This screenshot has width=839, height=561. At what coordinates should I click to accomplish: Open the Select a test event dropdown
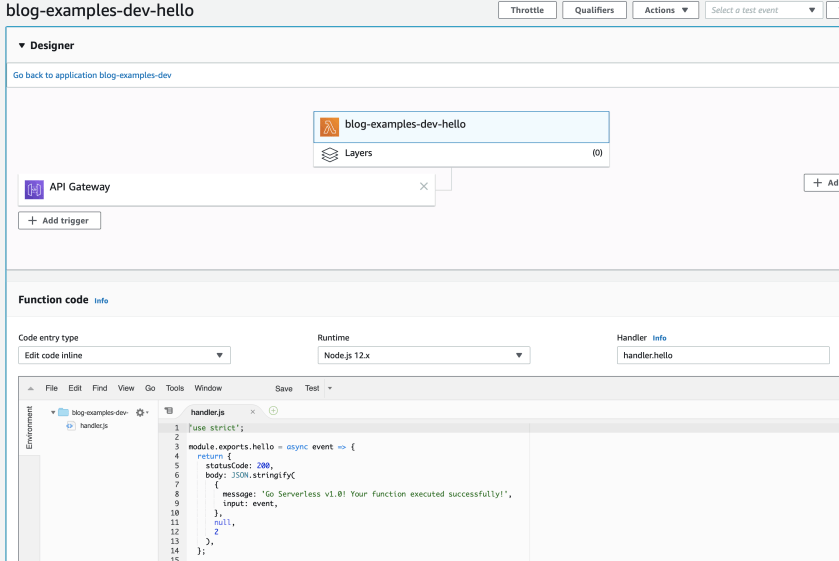764,10
